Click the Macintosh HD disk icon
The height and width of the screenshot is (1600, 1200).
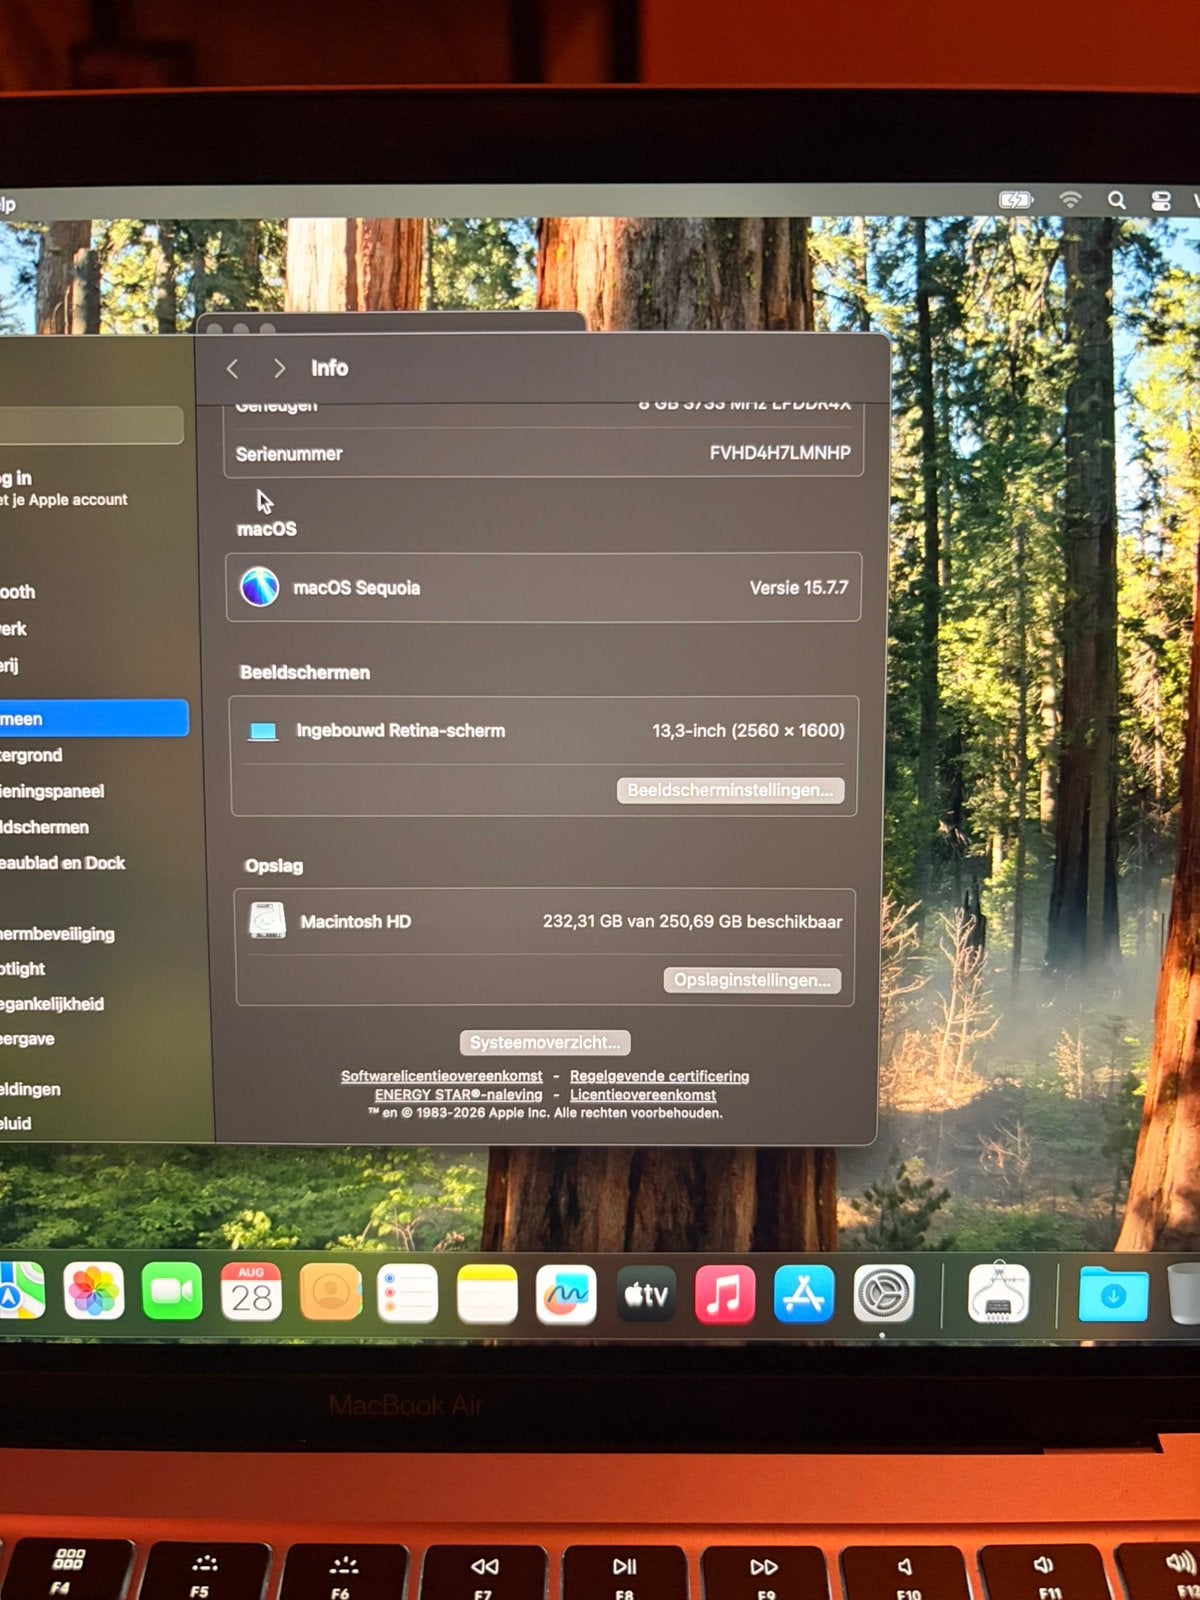click(268, 921)
